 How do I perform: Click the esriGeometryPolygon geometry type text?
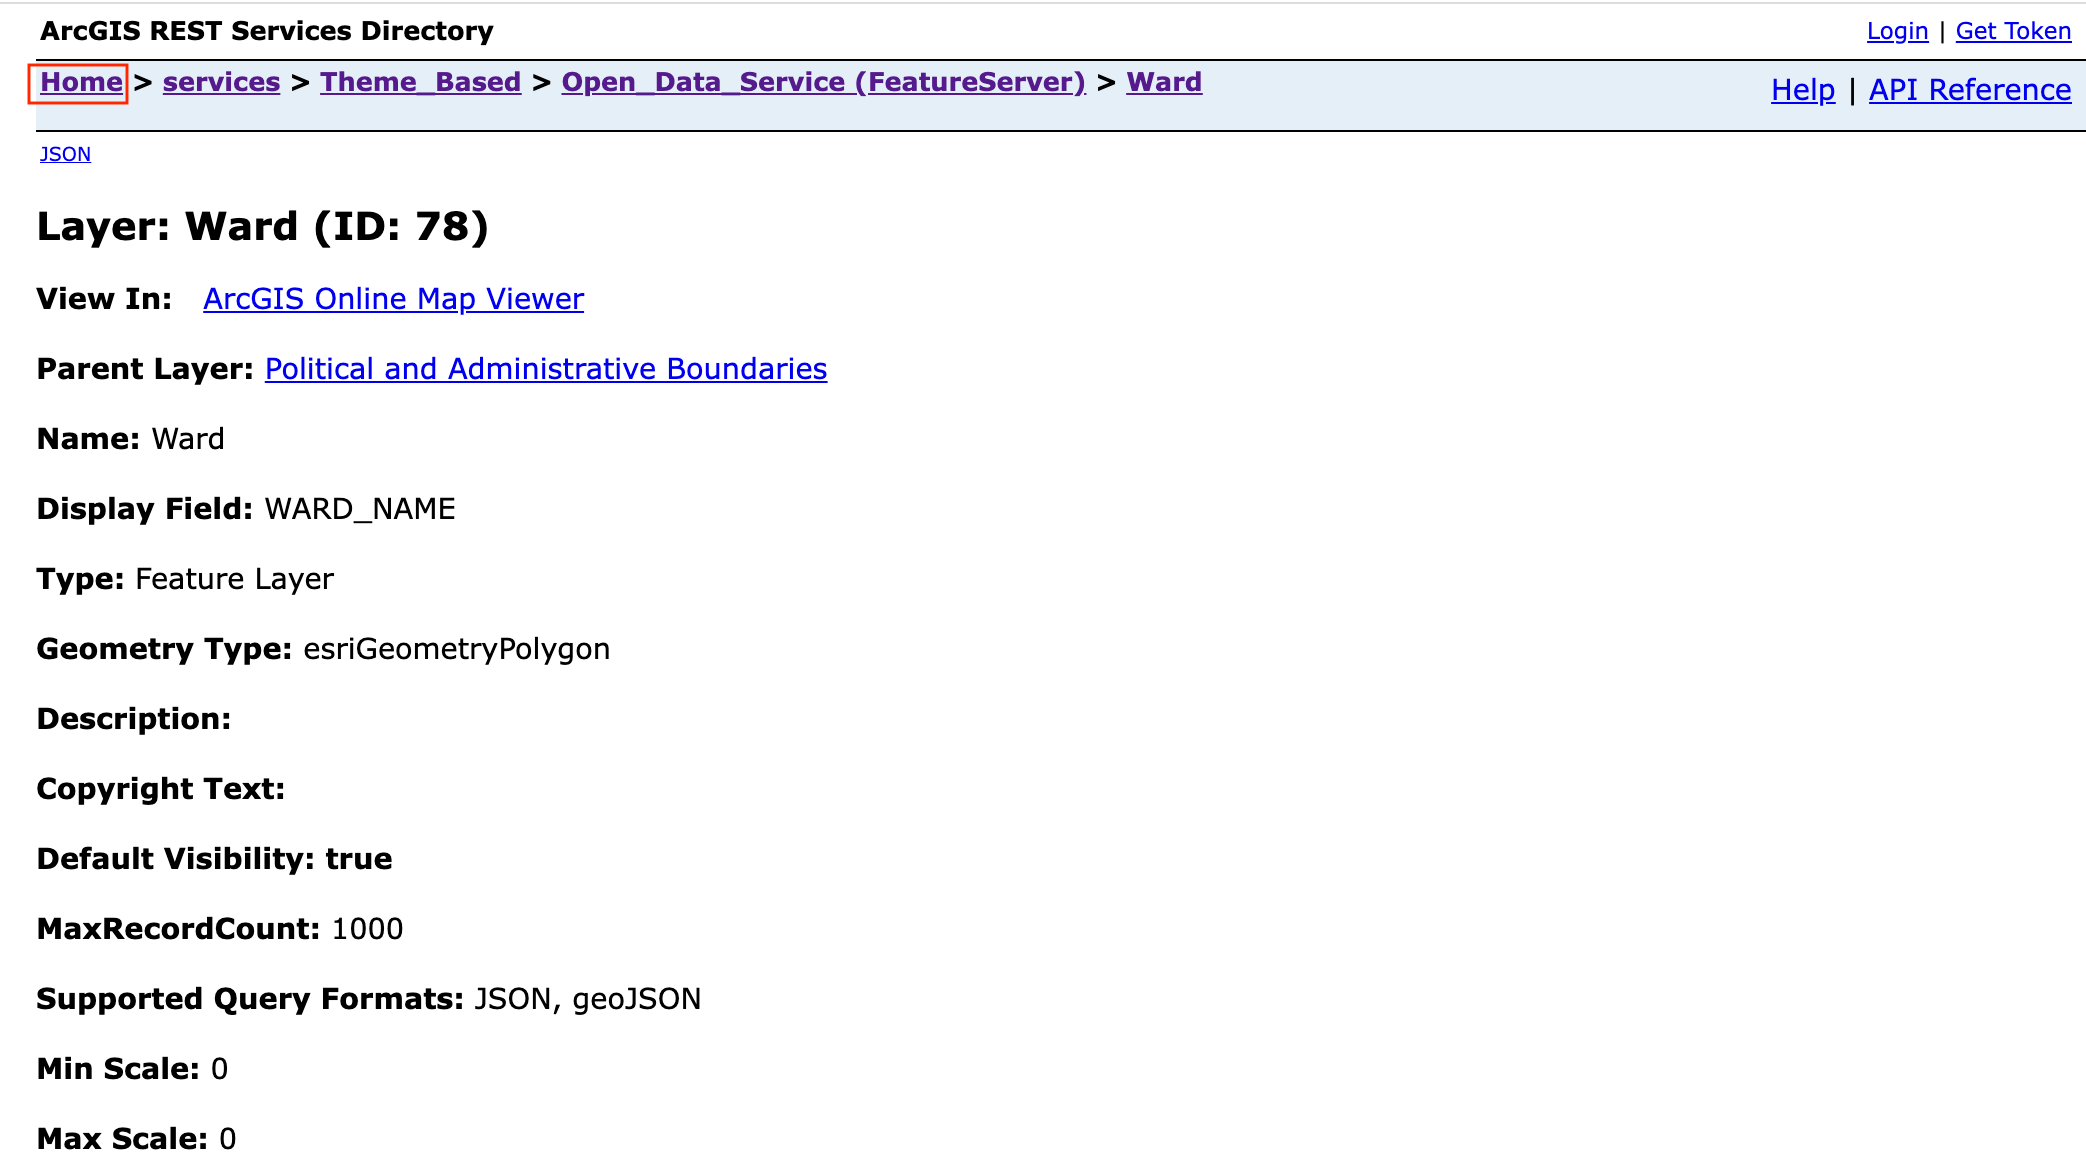click(x=456, y=649)
